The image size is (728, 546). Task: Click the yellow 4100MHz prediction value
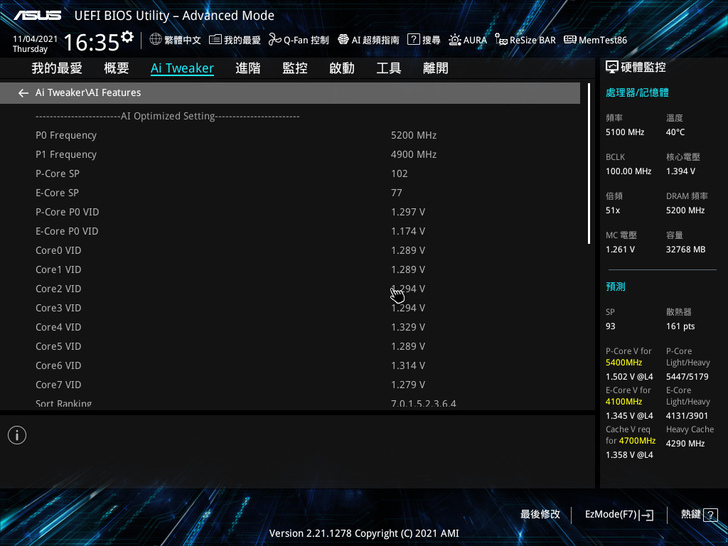(x=624, y=402)
